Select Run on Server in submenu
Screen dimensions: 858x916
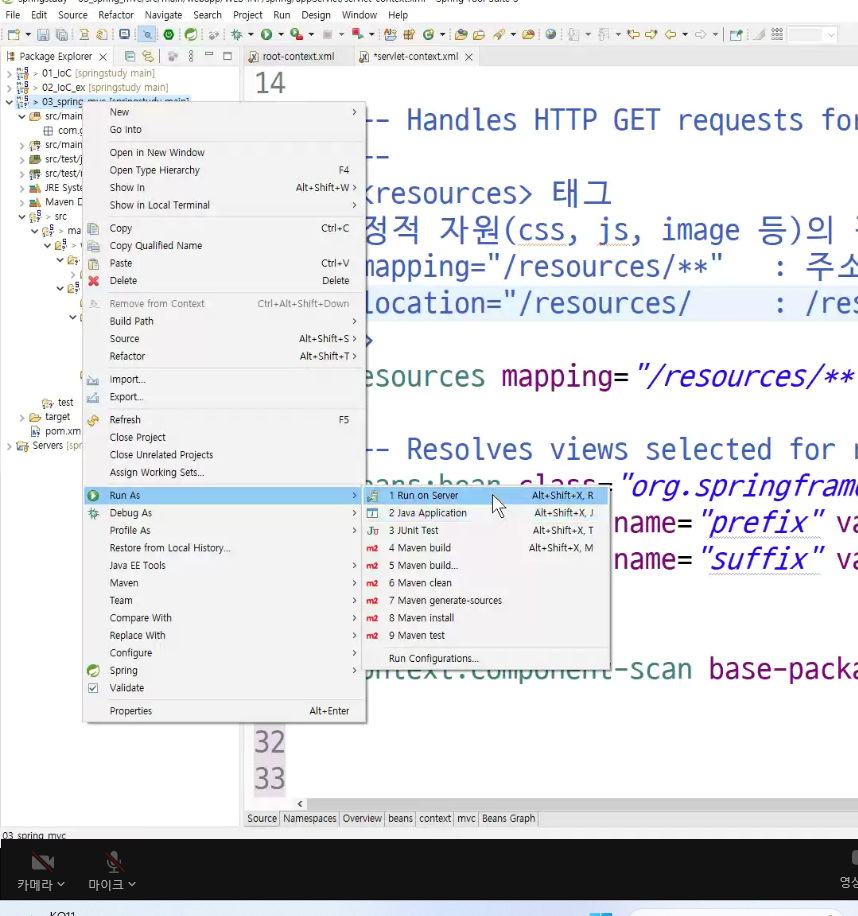pos(487,495)
